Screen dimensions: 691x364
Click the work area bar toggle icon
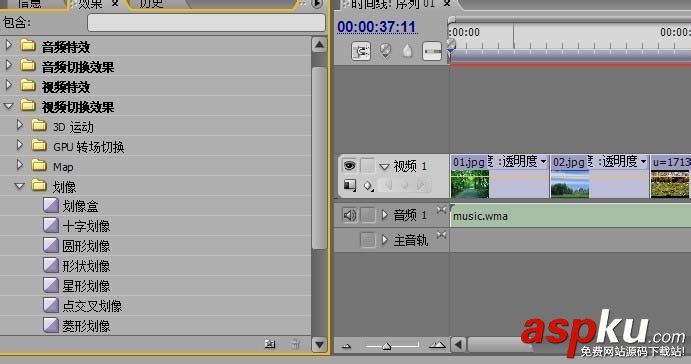click(x=432, y=52)
